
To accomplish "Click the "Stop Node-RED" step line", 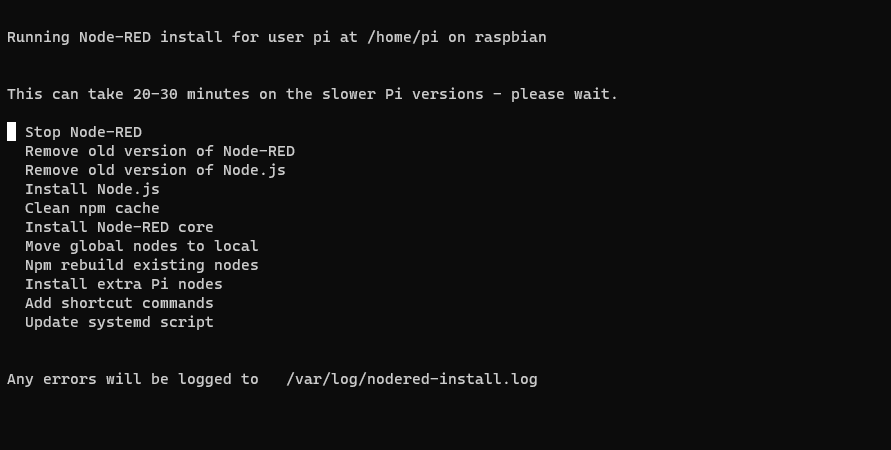I will click(x=83, y=132).
